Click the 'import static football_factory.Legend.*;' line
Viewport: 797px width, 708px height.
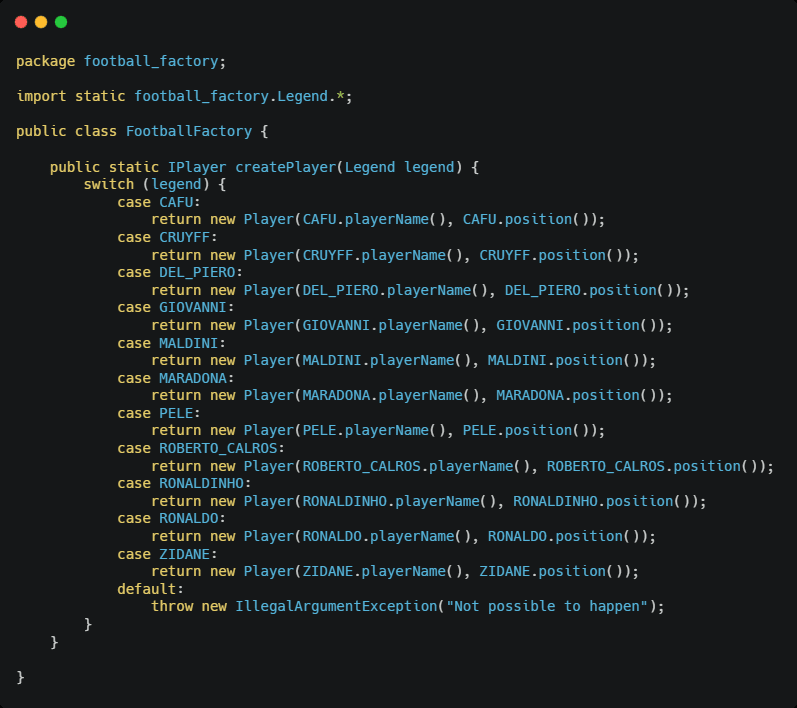click(x=184, y=97)
